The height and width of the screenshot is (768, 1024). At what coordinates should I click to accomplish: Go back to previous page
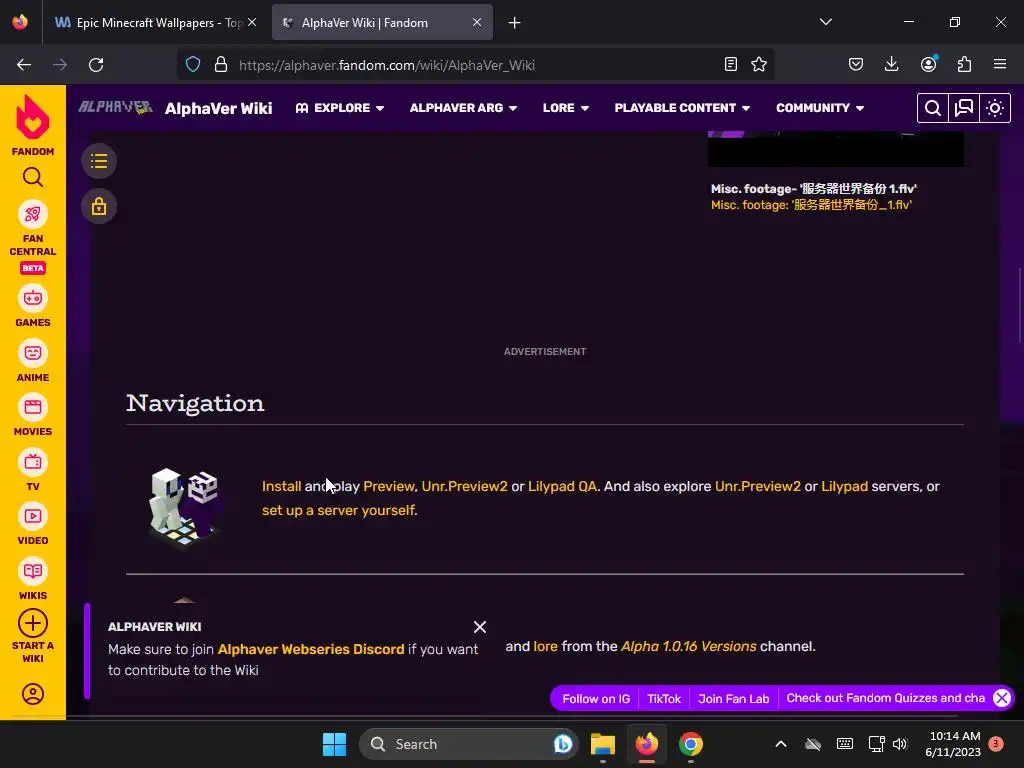coord(24,65)
